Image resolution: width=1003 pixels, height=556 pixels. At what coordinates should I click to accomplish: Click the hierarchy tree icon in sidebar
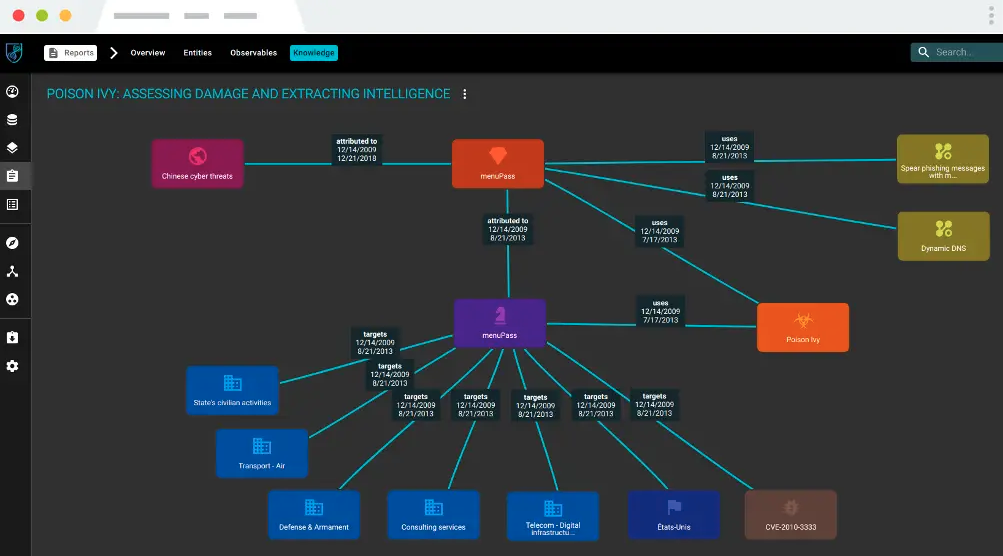pyautogui.click(x=12, y=271)
